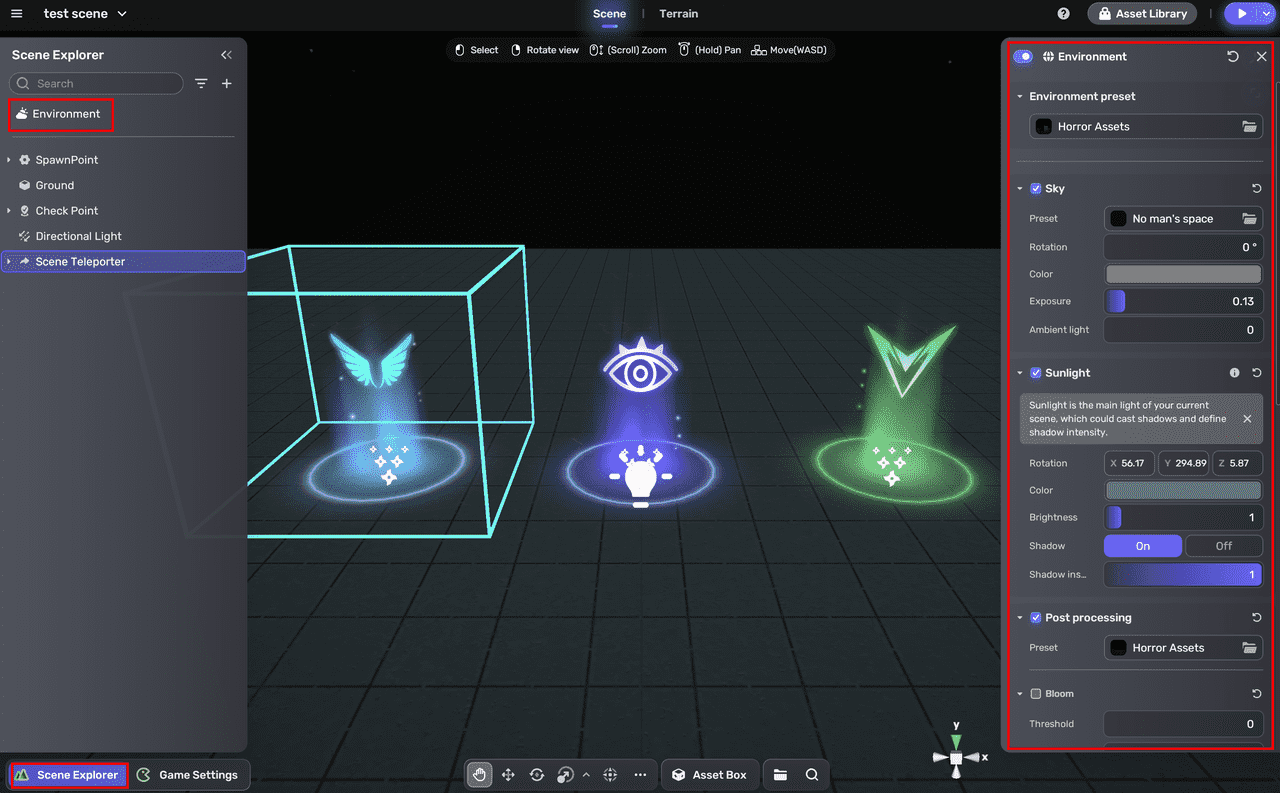Select the rotate tool in bottom toolbar

[537, 775]
